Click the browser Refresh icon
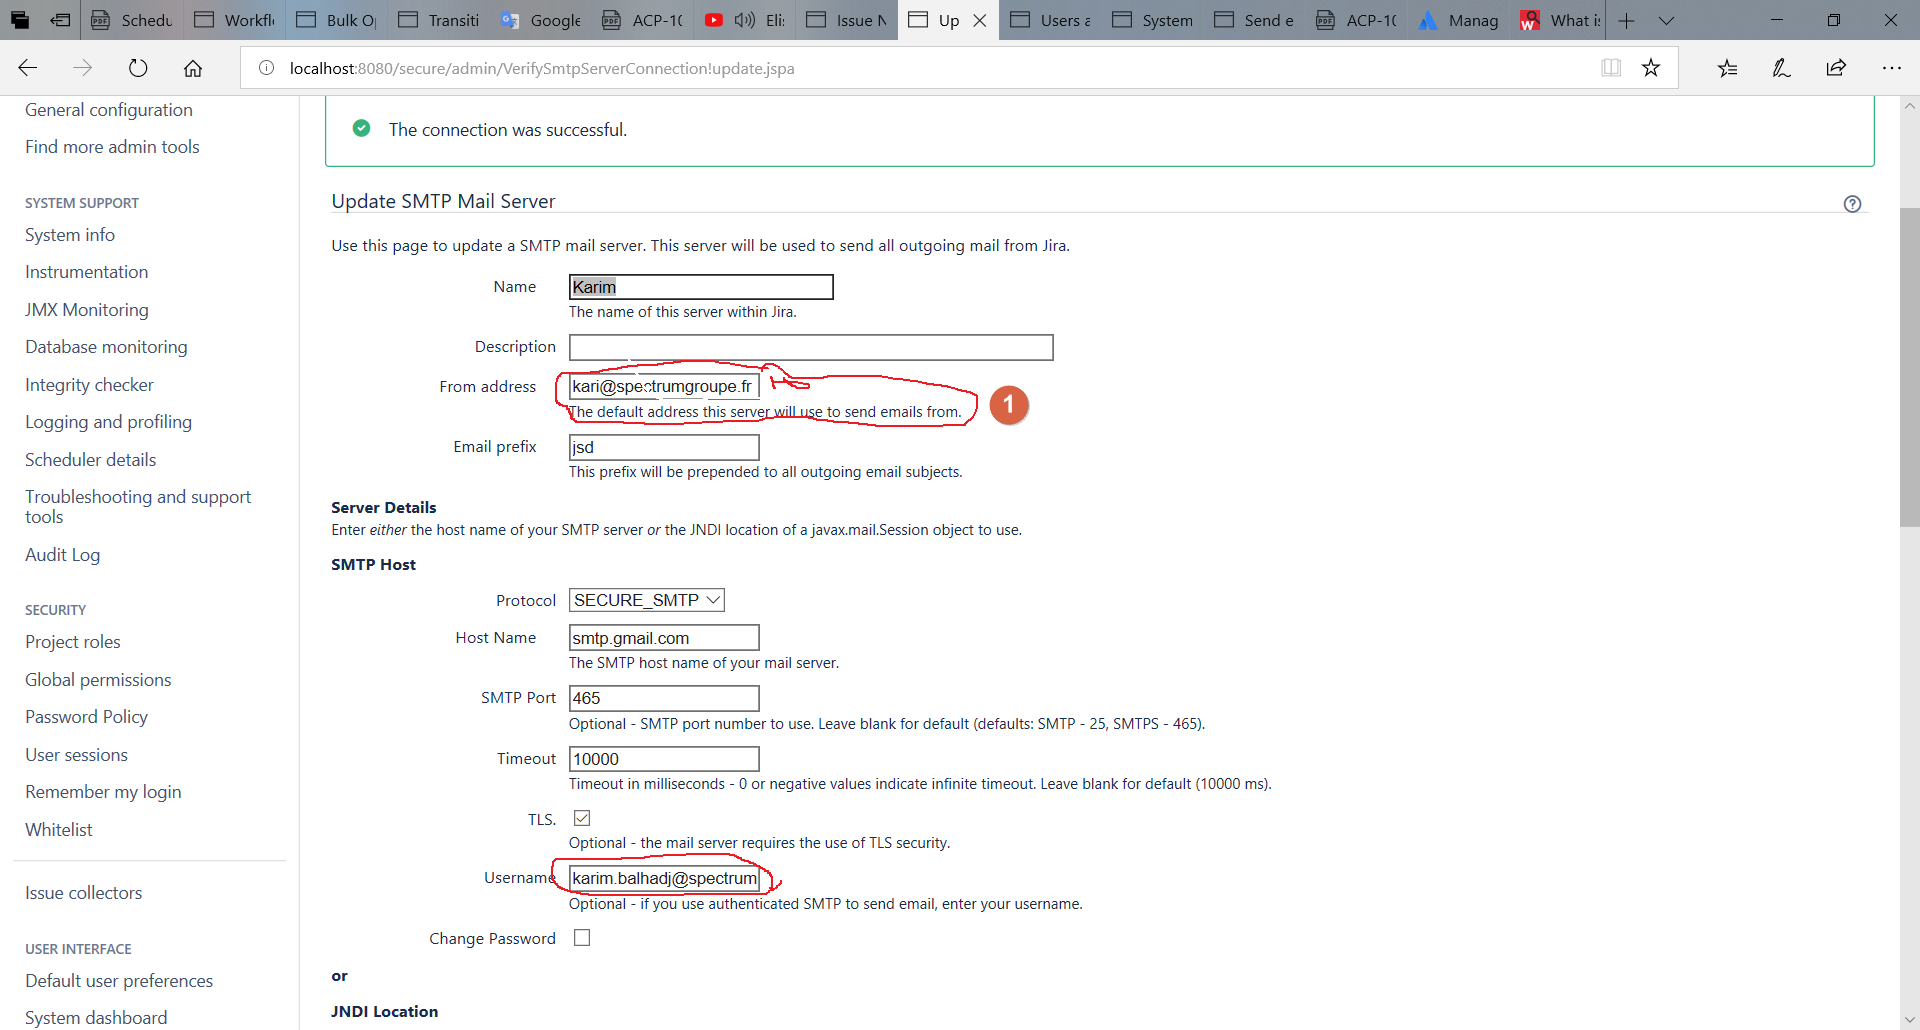 138,68
